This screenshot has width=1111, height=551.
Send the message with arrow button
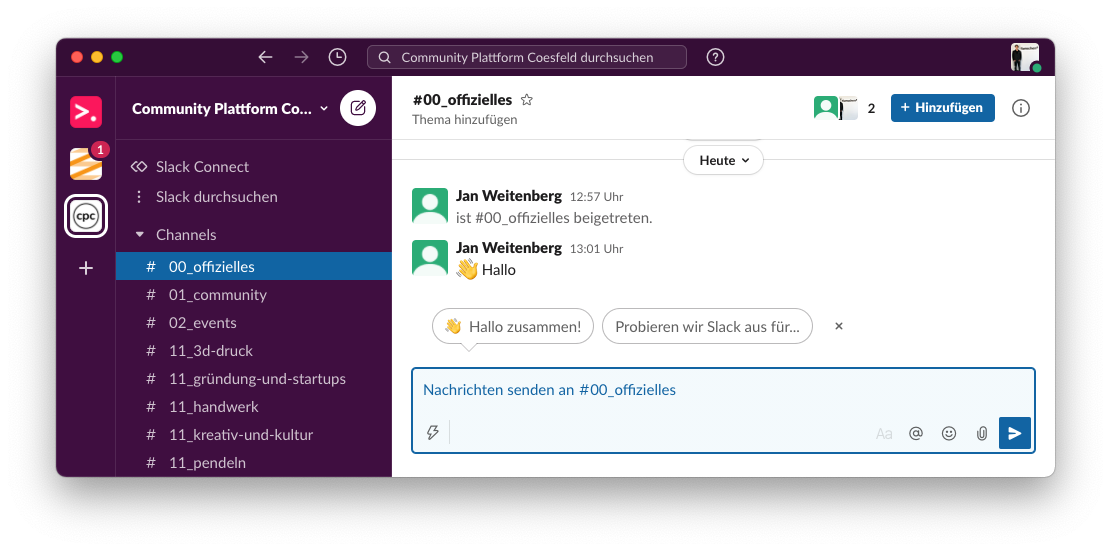(x=1015, y=433)
